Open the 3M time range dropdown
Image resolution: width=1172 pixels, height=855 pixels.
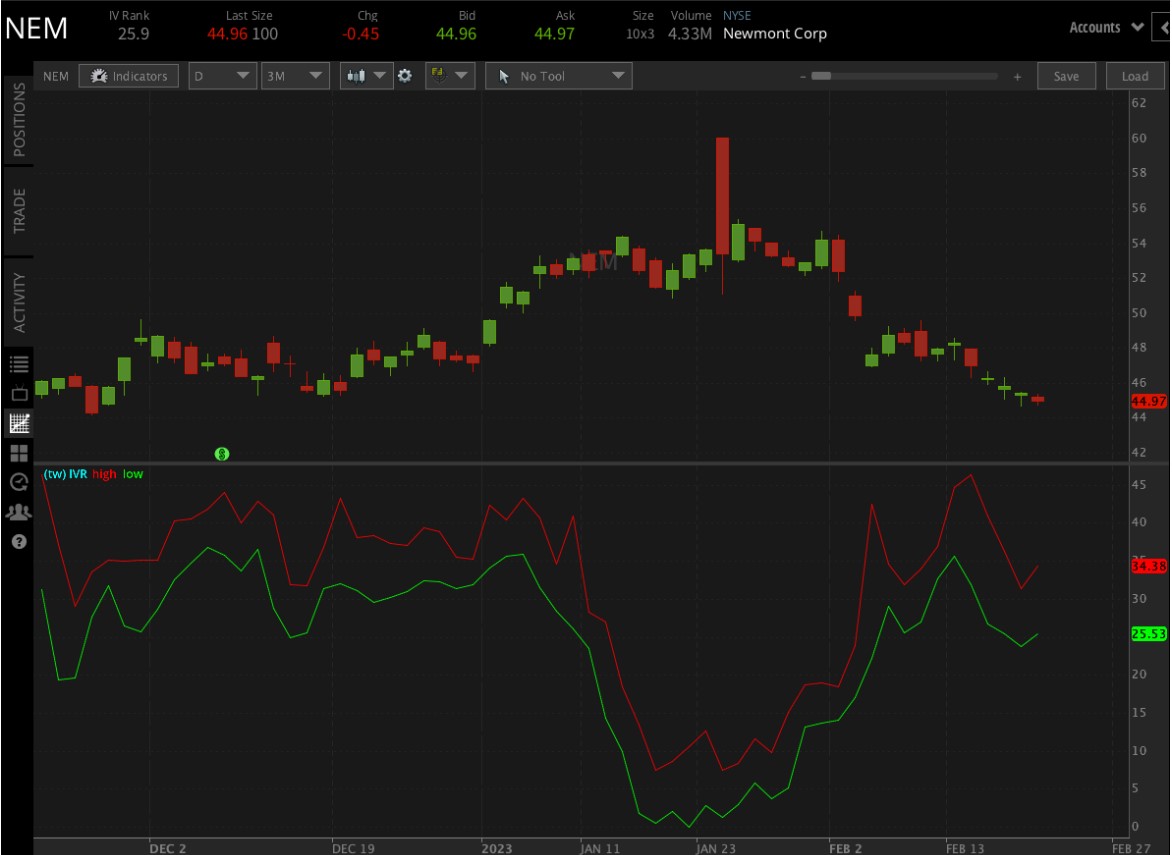[x=294, y=76]
